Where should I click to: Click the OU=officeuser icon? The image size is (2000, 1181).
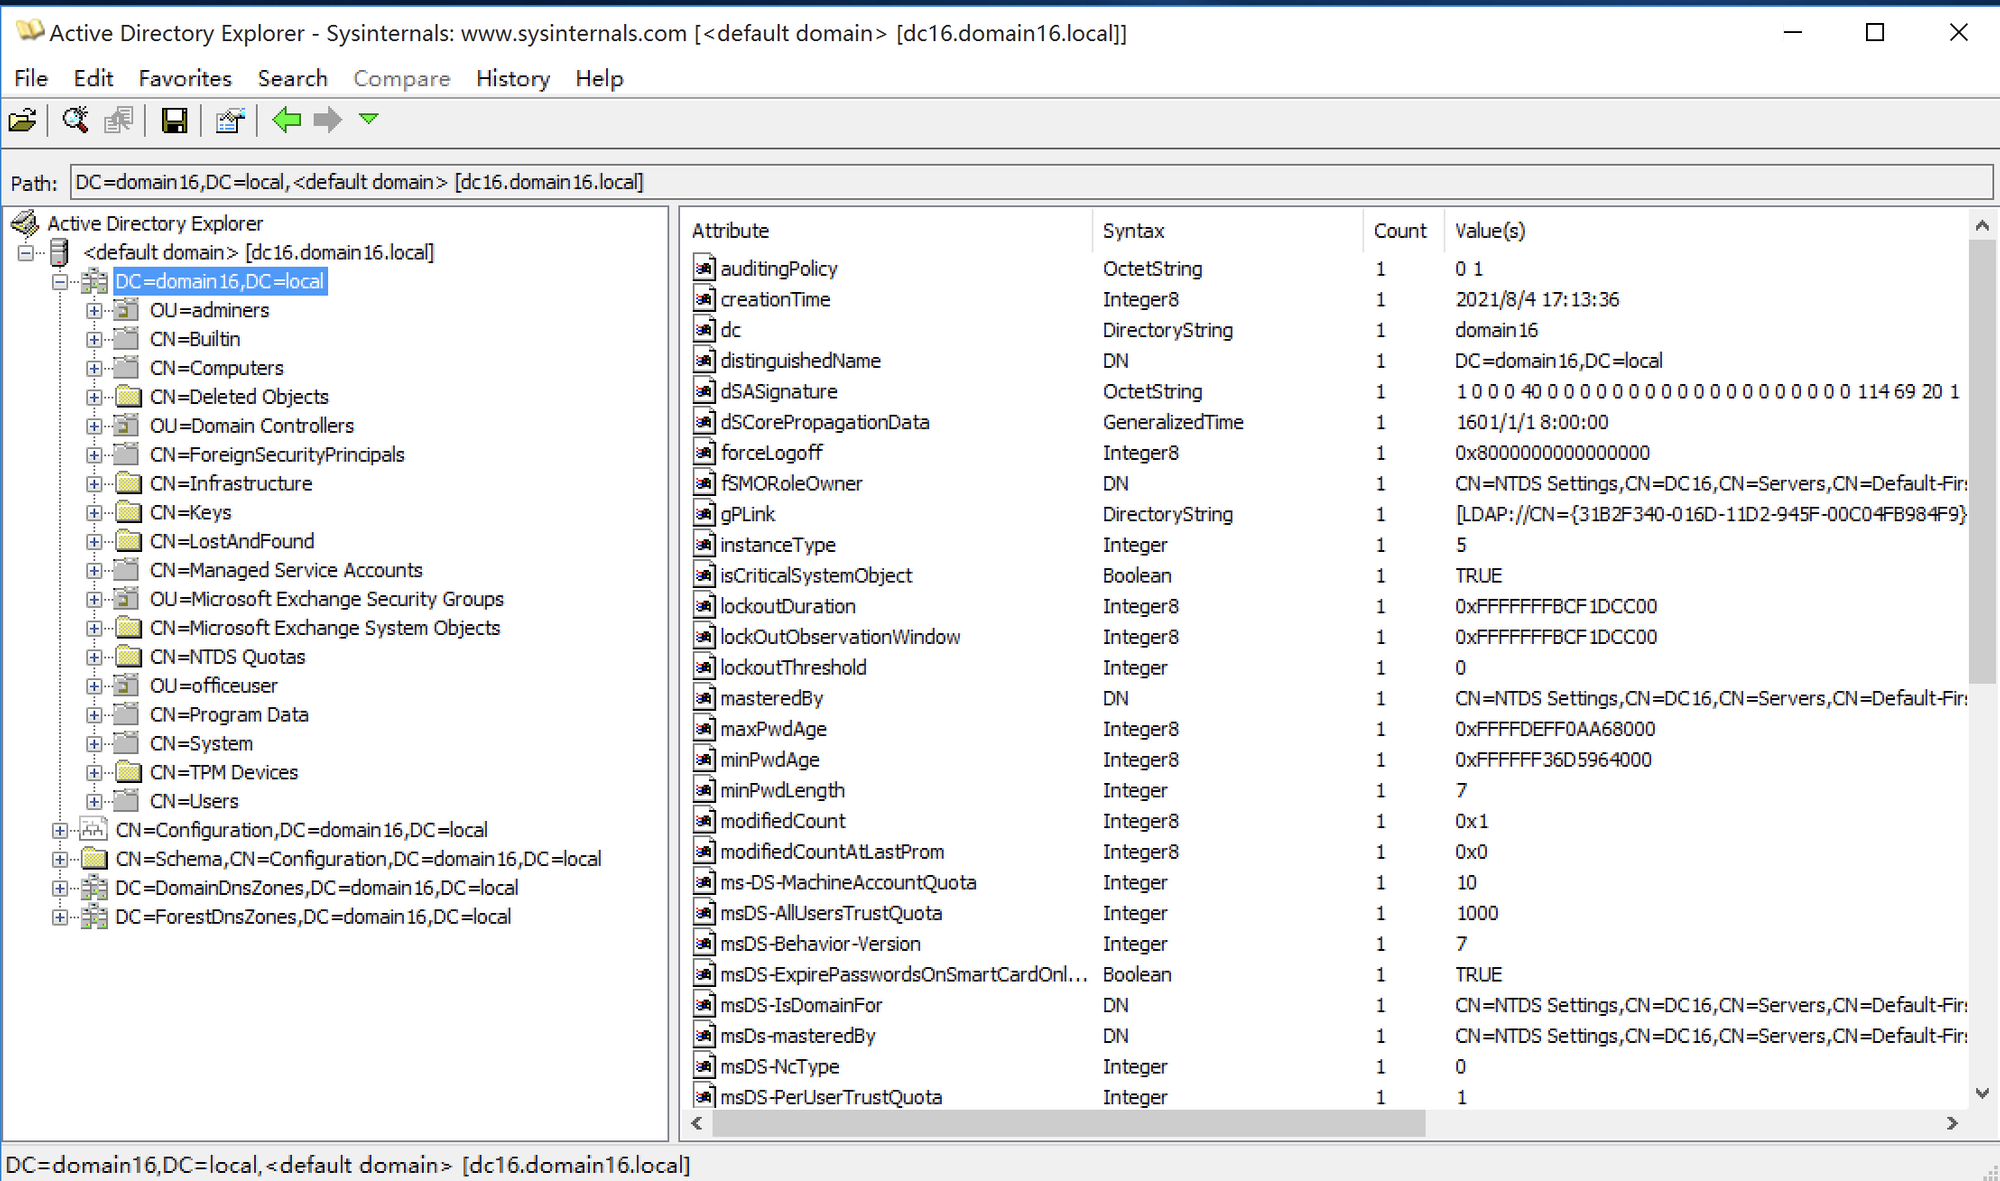126,686
